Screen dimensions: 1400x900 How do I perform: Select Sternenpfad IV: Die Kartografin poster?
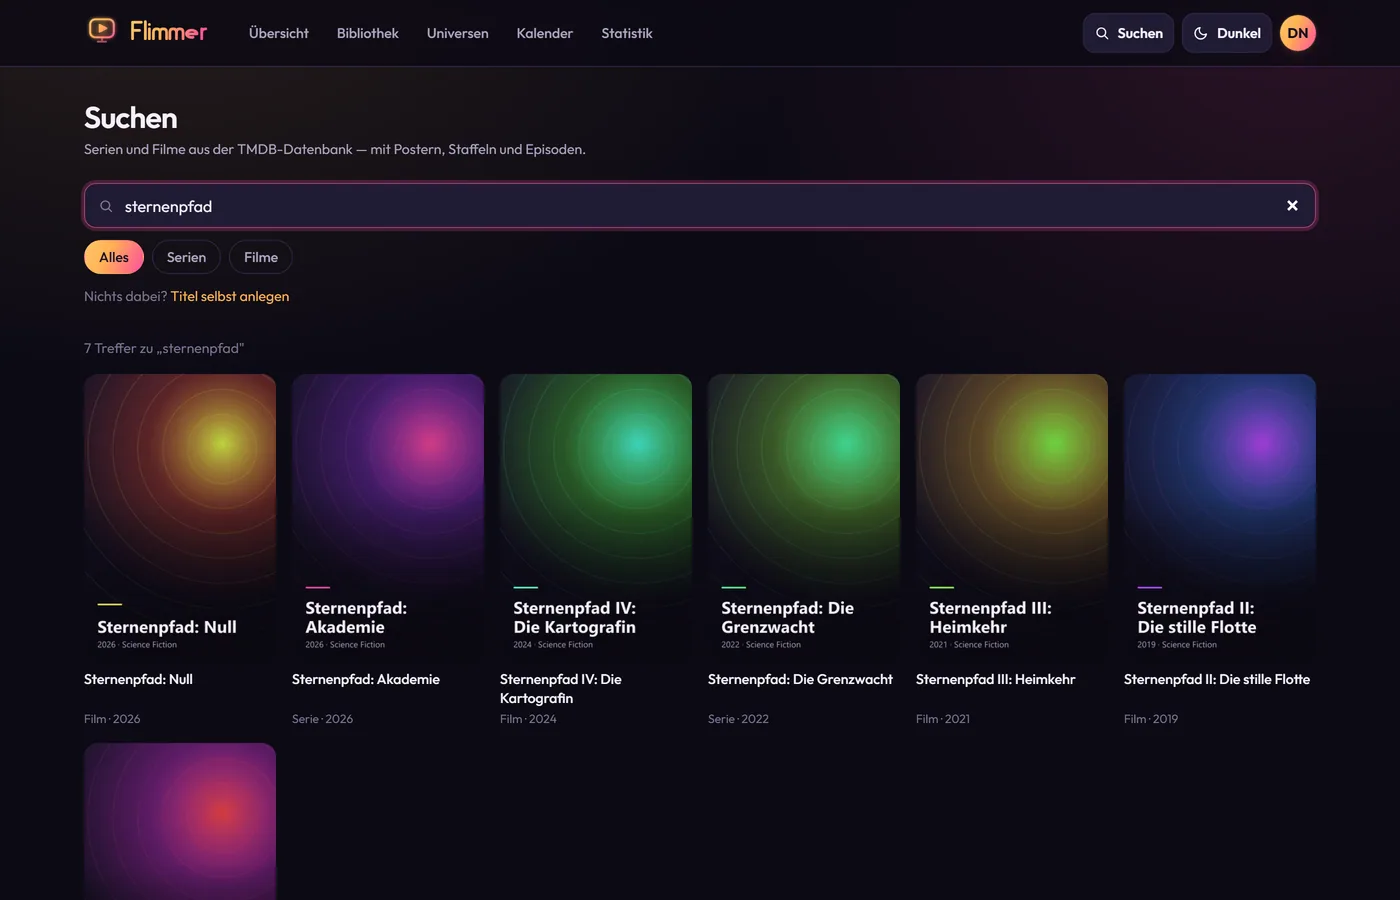(596, 518)
